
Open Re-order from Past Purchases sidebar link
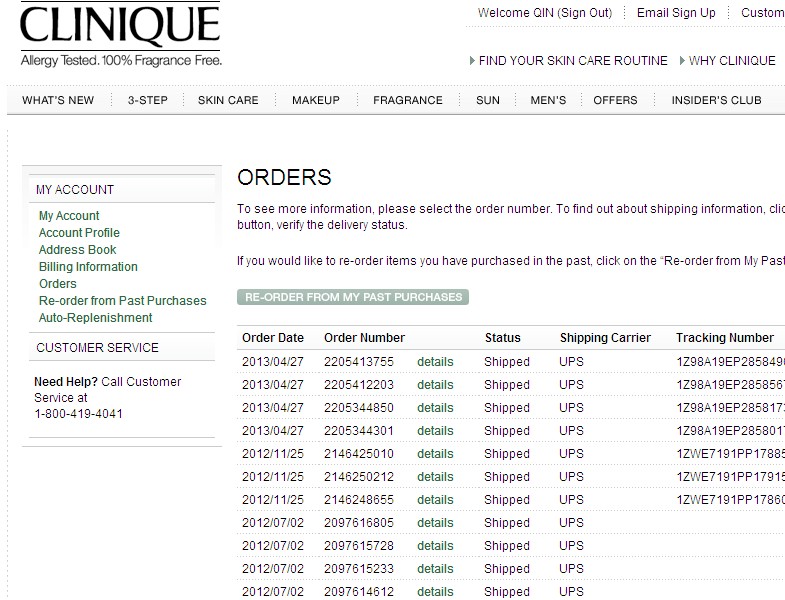[x=123, y=301]
